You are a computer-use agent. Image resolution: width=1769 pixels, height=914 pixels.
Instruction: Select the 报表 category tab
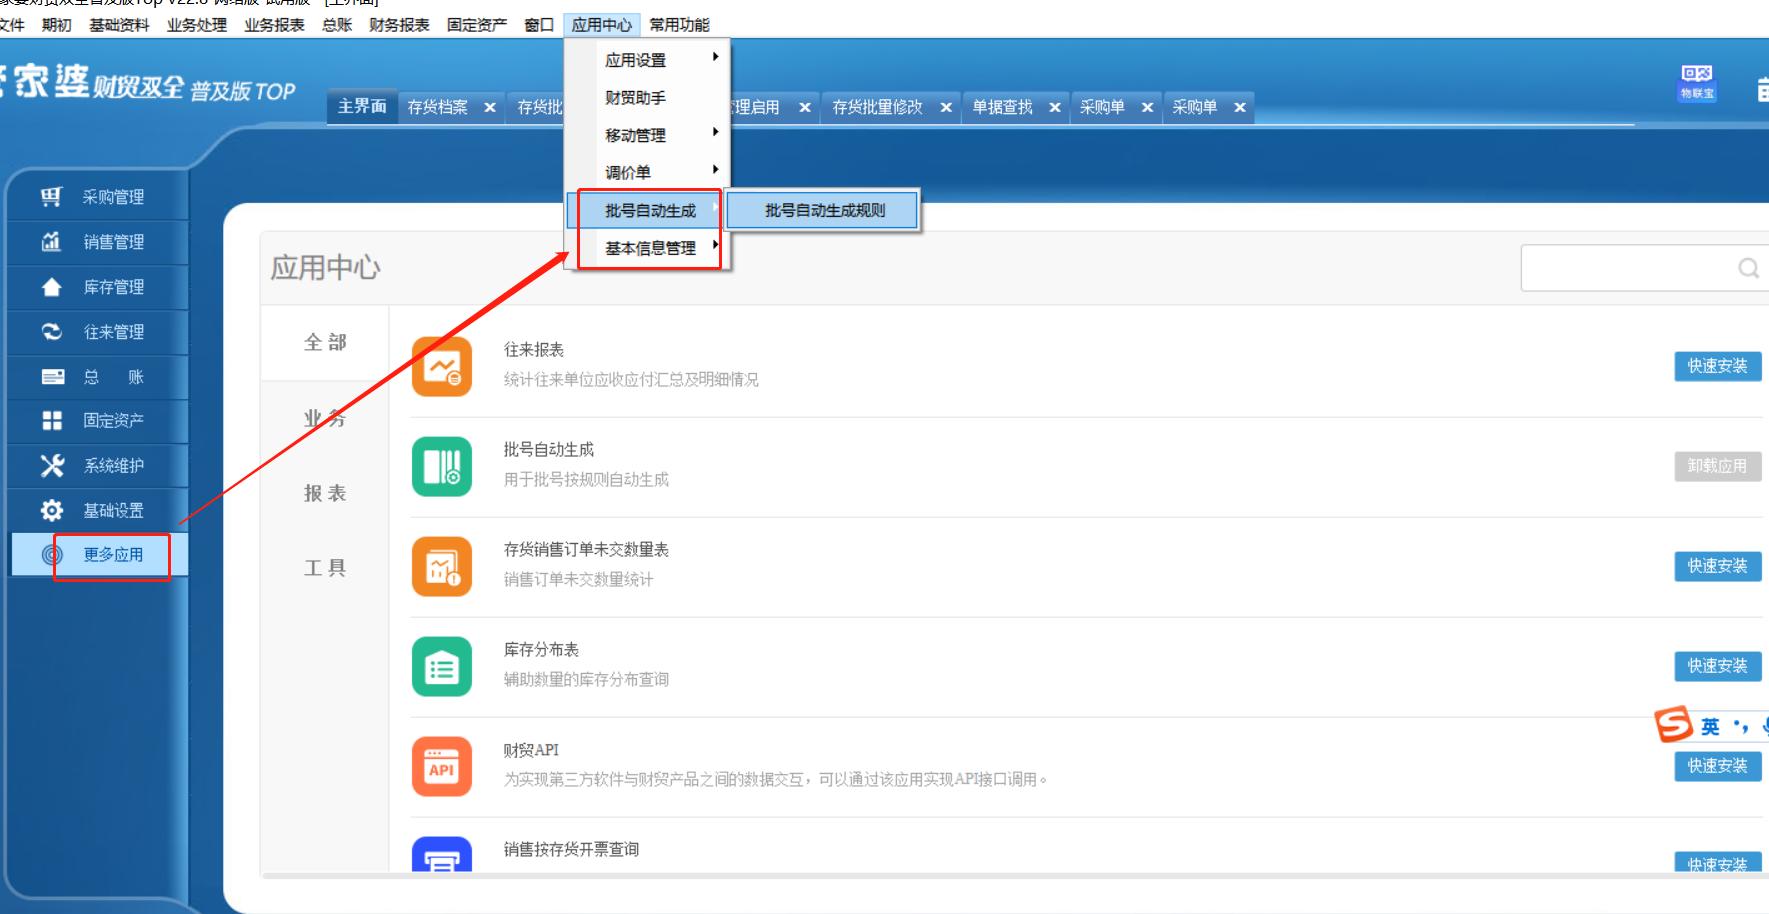325,493
